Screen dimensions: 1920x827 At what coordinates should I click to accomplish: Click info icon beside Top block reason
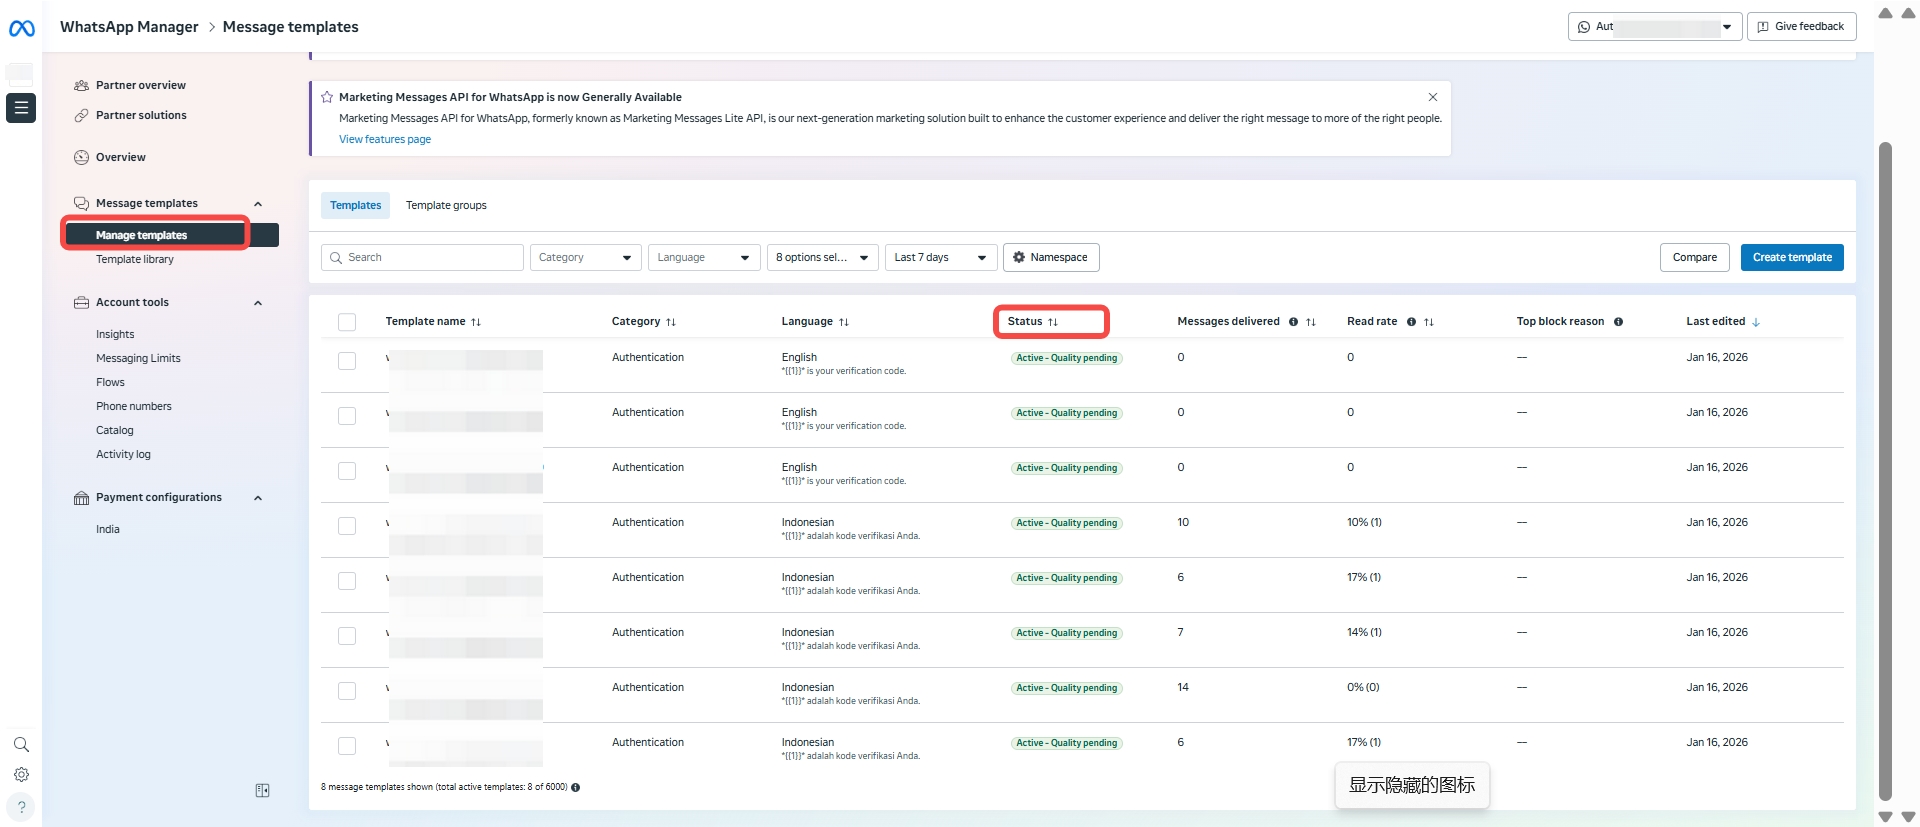1618,322
